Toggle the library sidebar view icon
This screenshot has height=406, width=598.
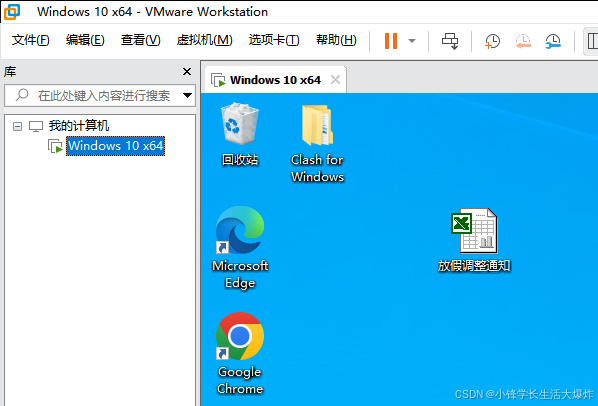tap(592, 41)
